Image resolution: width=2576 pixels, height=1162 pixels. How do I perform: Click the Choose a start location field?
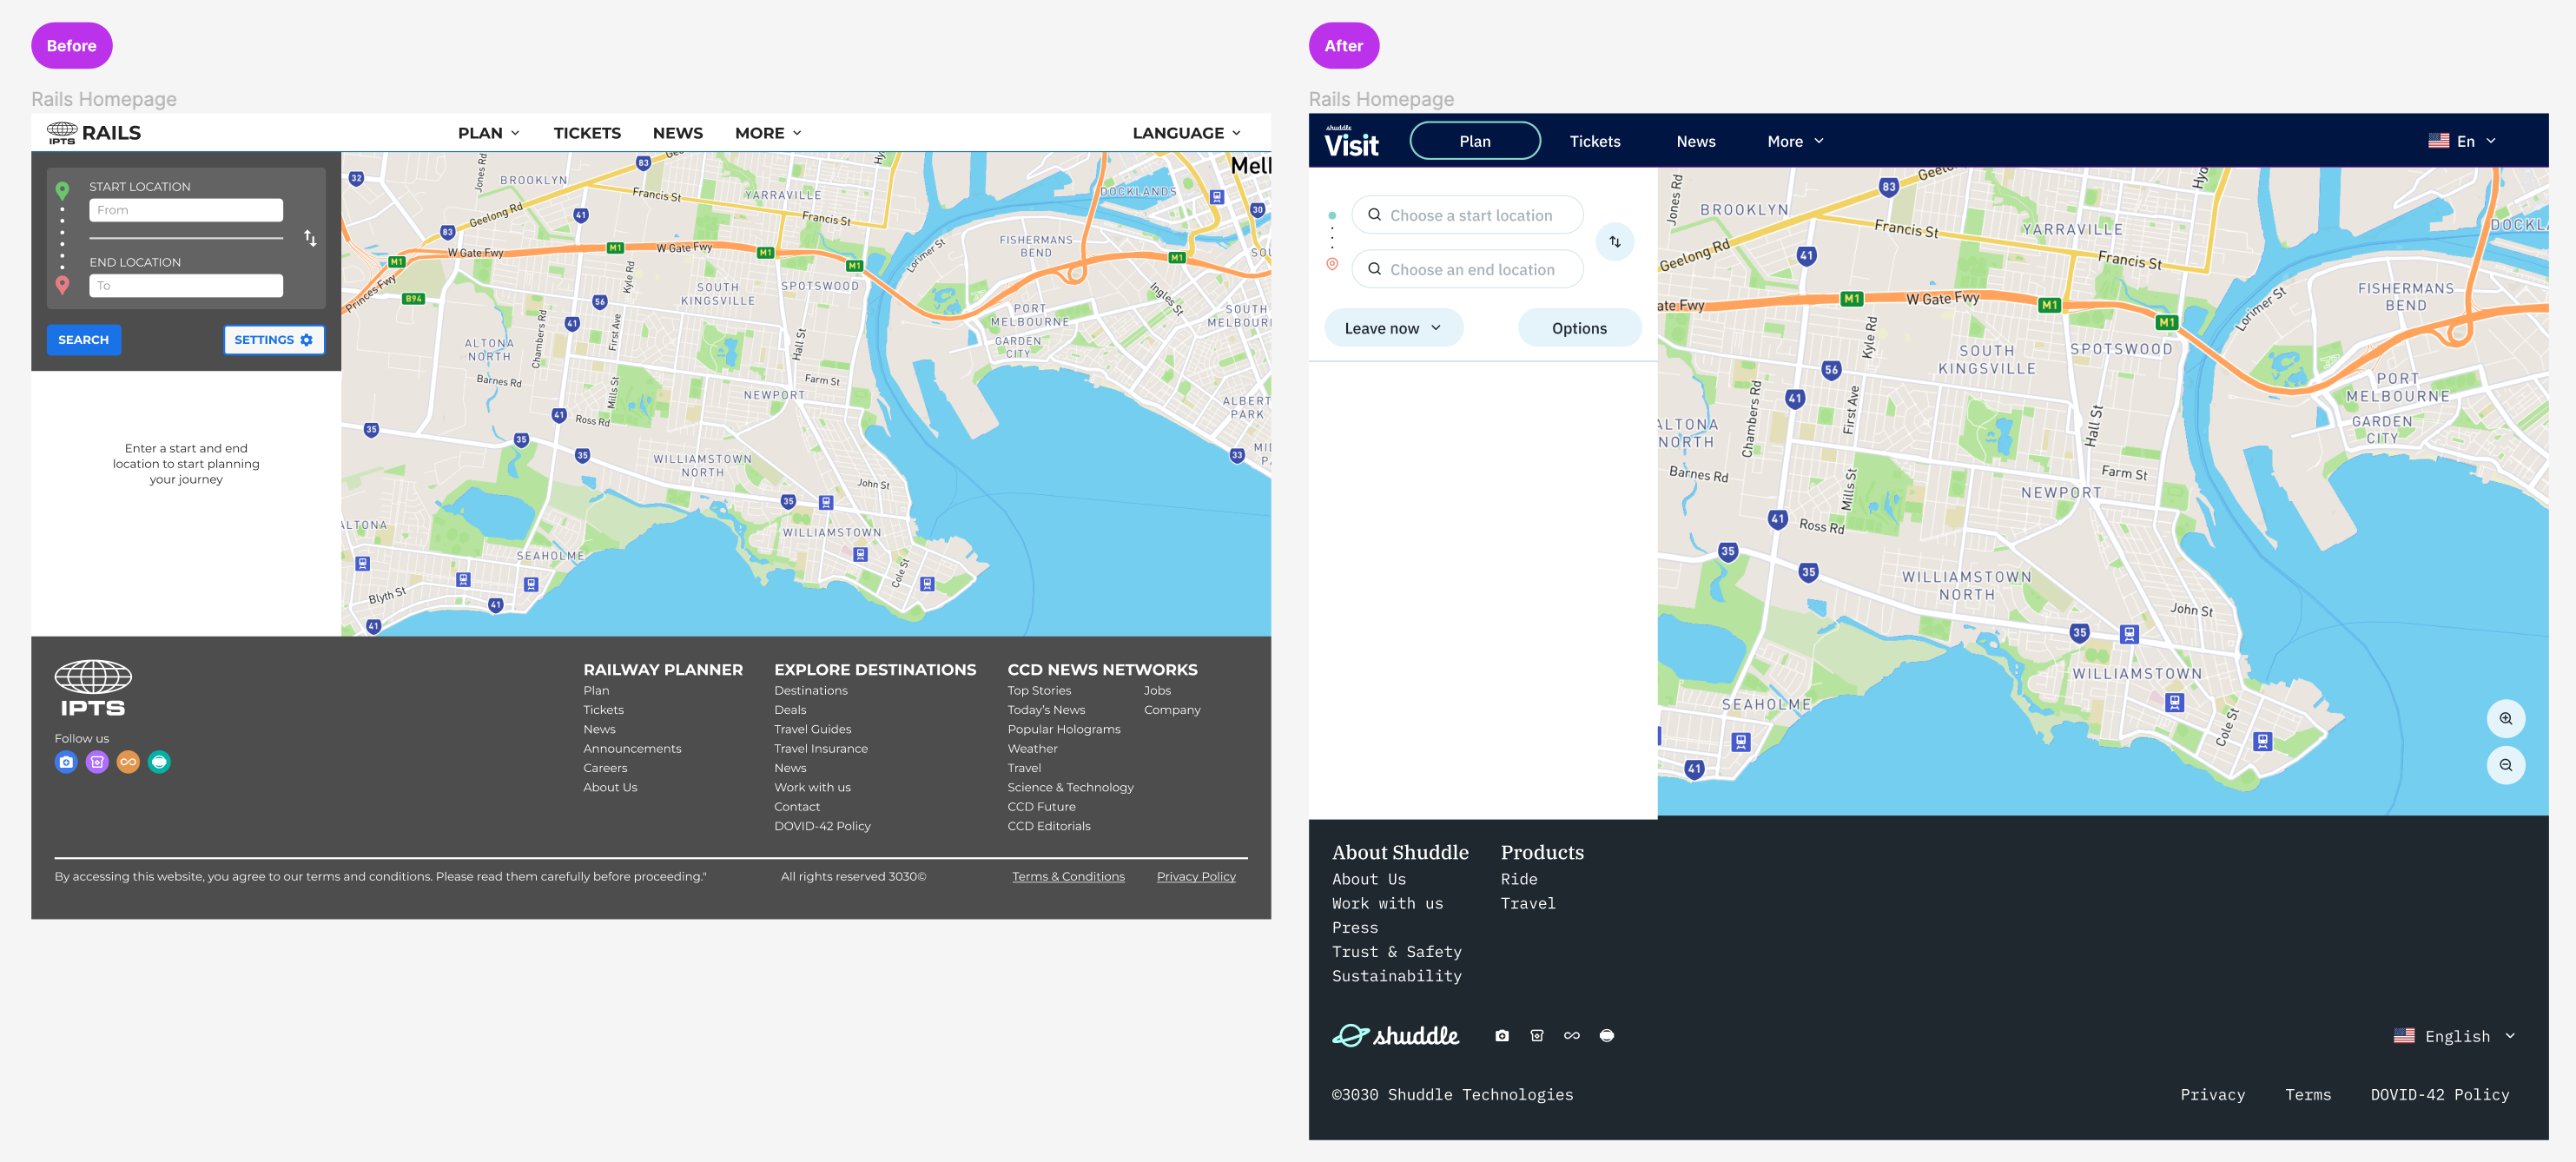[x=1468, y=215]
